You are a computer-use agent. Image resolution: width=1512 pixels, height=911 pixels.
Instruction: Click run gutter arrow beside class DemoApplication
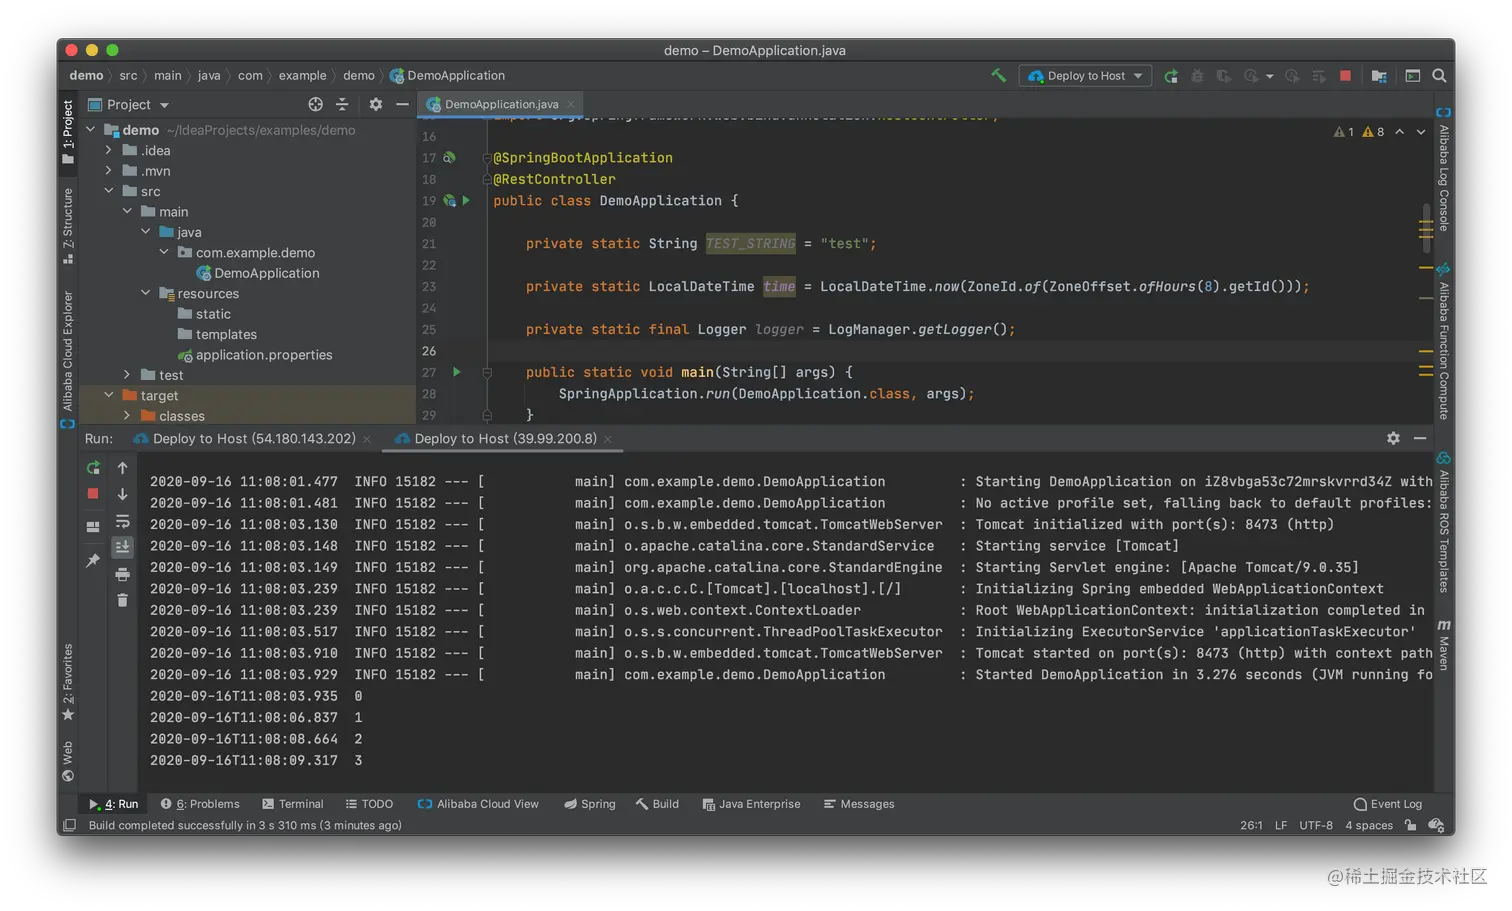pyautogui.click(x=466, y=201)
